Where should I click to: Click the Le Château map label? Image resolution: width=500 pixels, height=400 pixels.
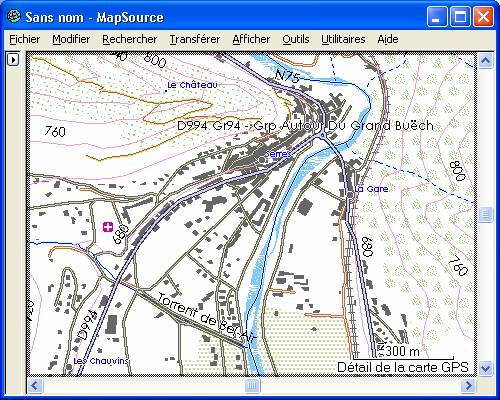[192, 85]
